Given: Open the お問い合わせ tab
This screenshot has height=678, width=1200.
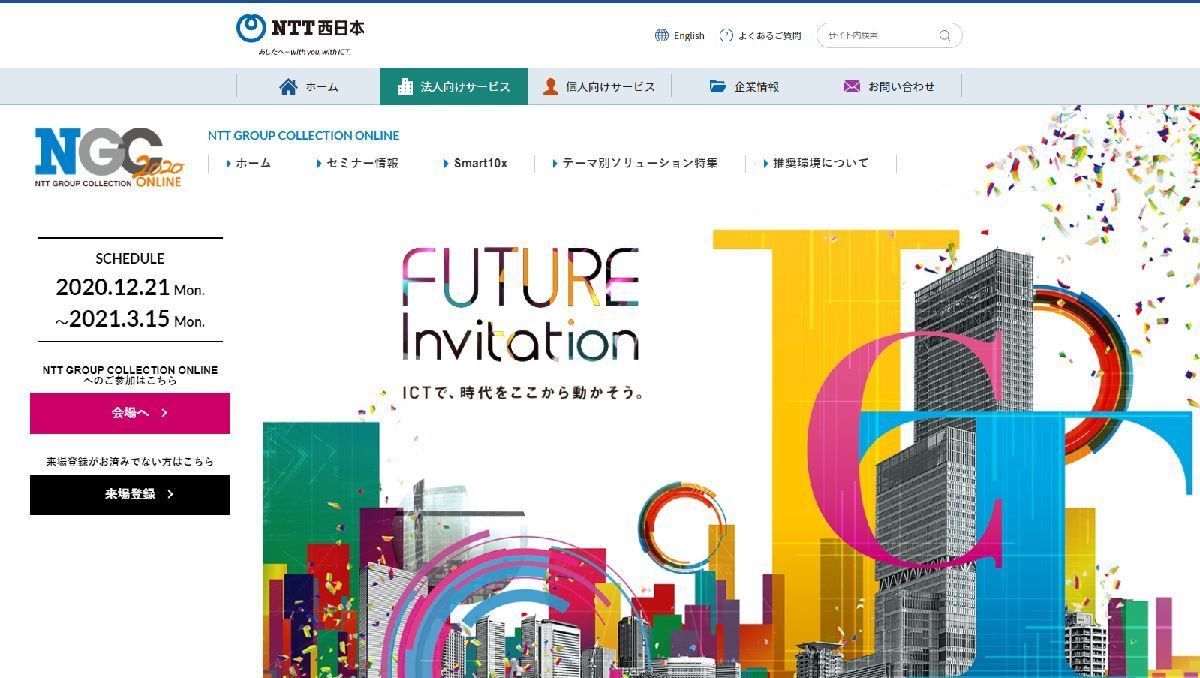Looking at the screenshot, I should pos(889,87).
